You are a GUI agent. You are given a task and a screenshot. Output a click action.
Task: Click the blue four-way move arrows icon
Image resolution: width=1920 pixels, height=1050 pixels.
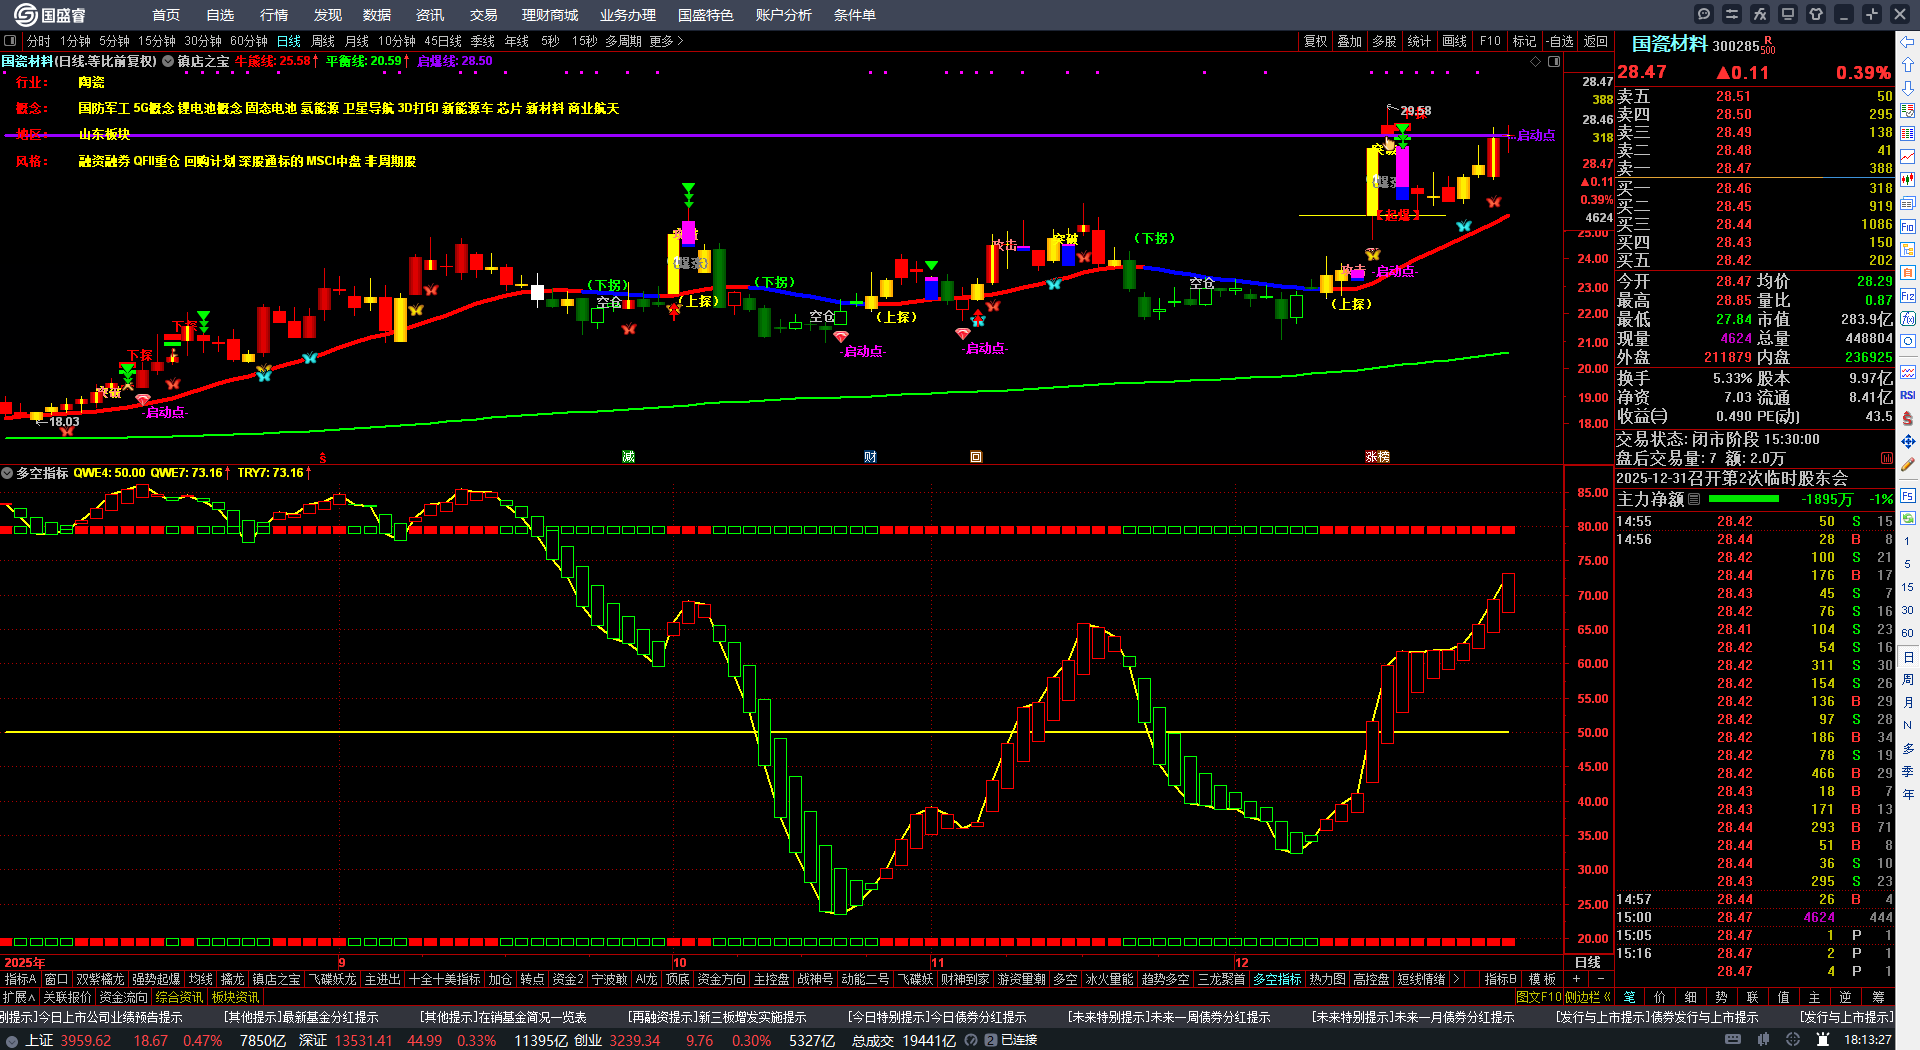click(x=1908, y=441)
